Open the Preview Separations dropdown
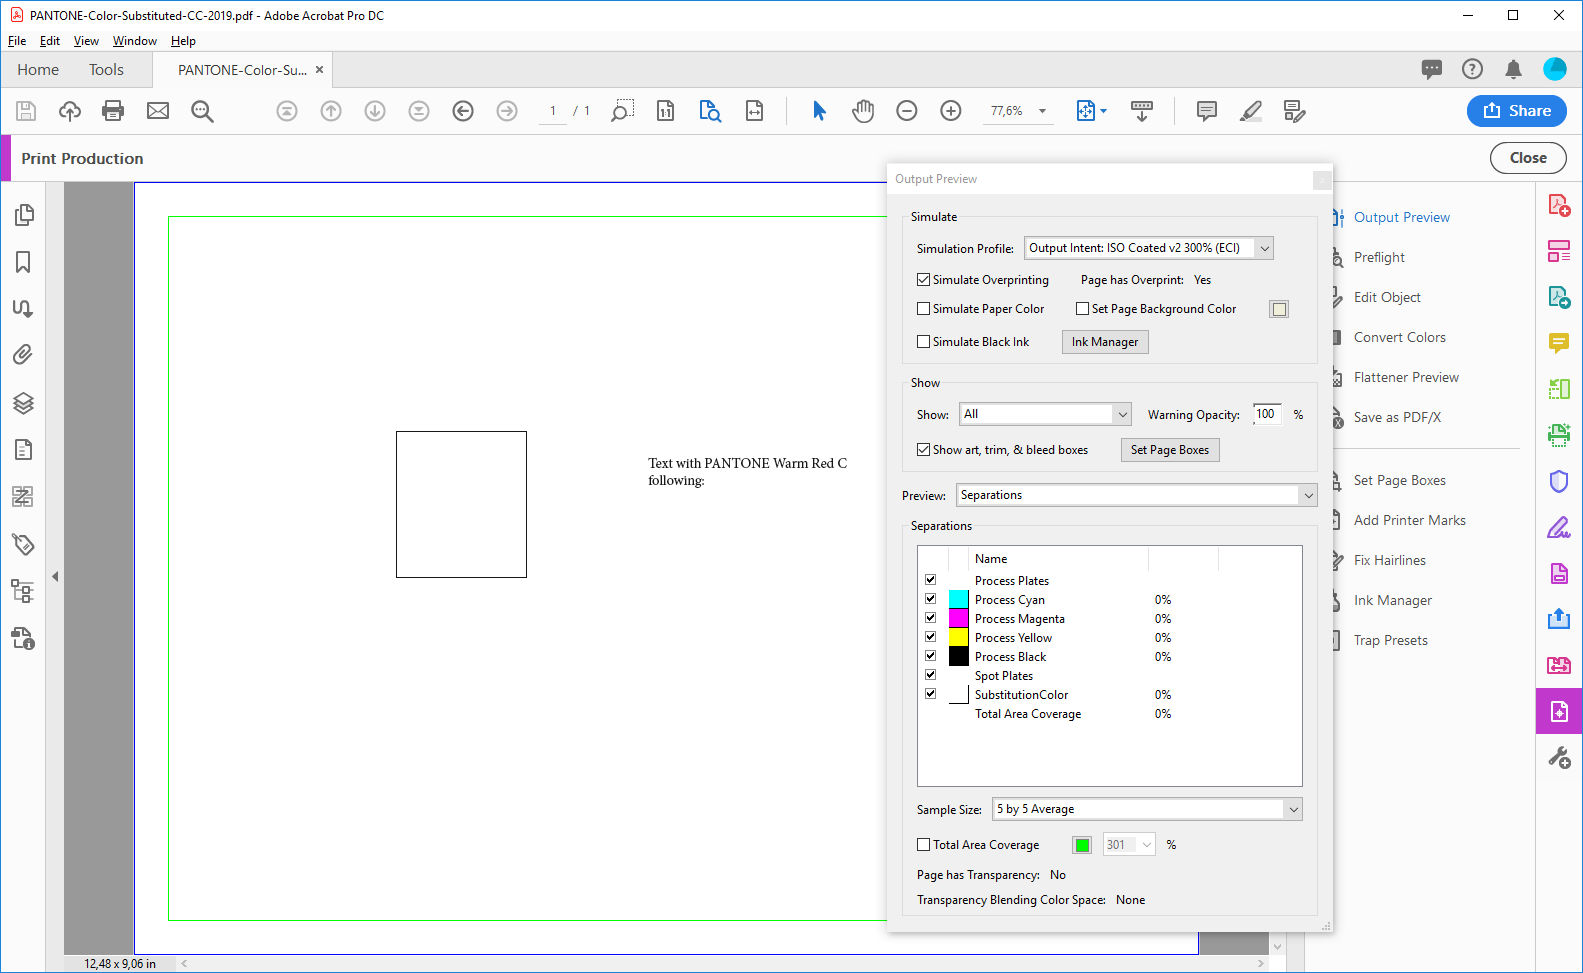Image resolution: width=1583 pixels, height=973 pixels. [1136, 495]
